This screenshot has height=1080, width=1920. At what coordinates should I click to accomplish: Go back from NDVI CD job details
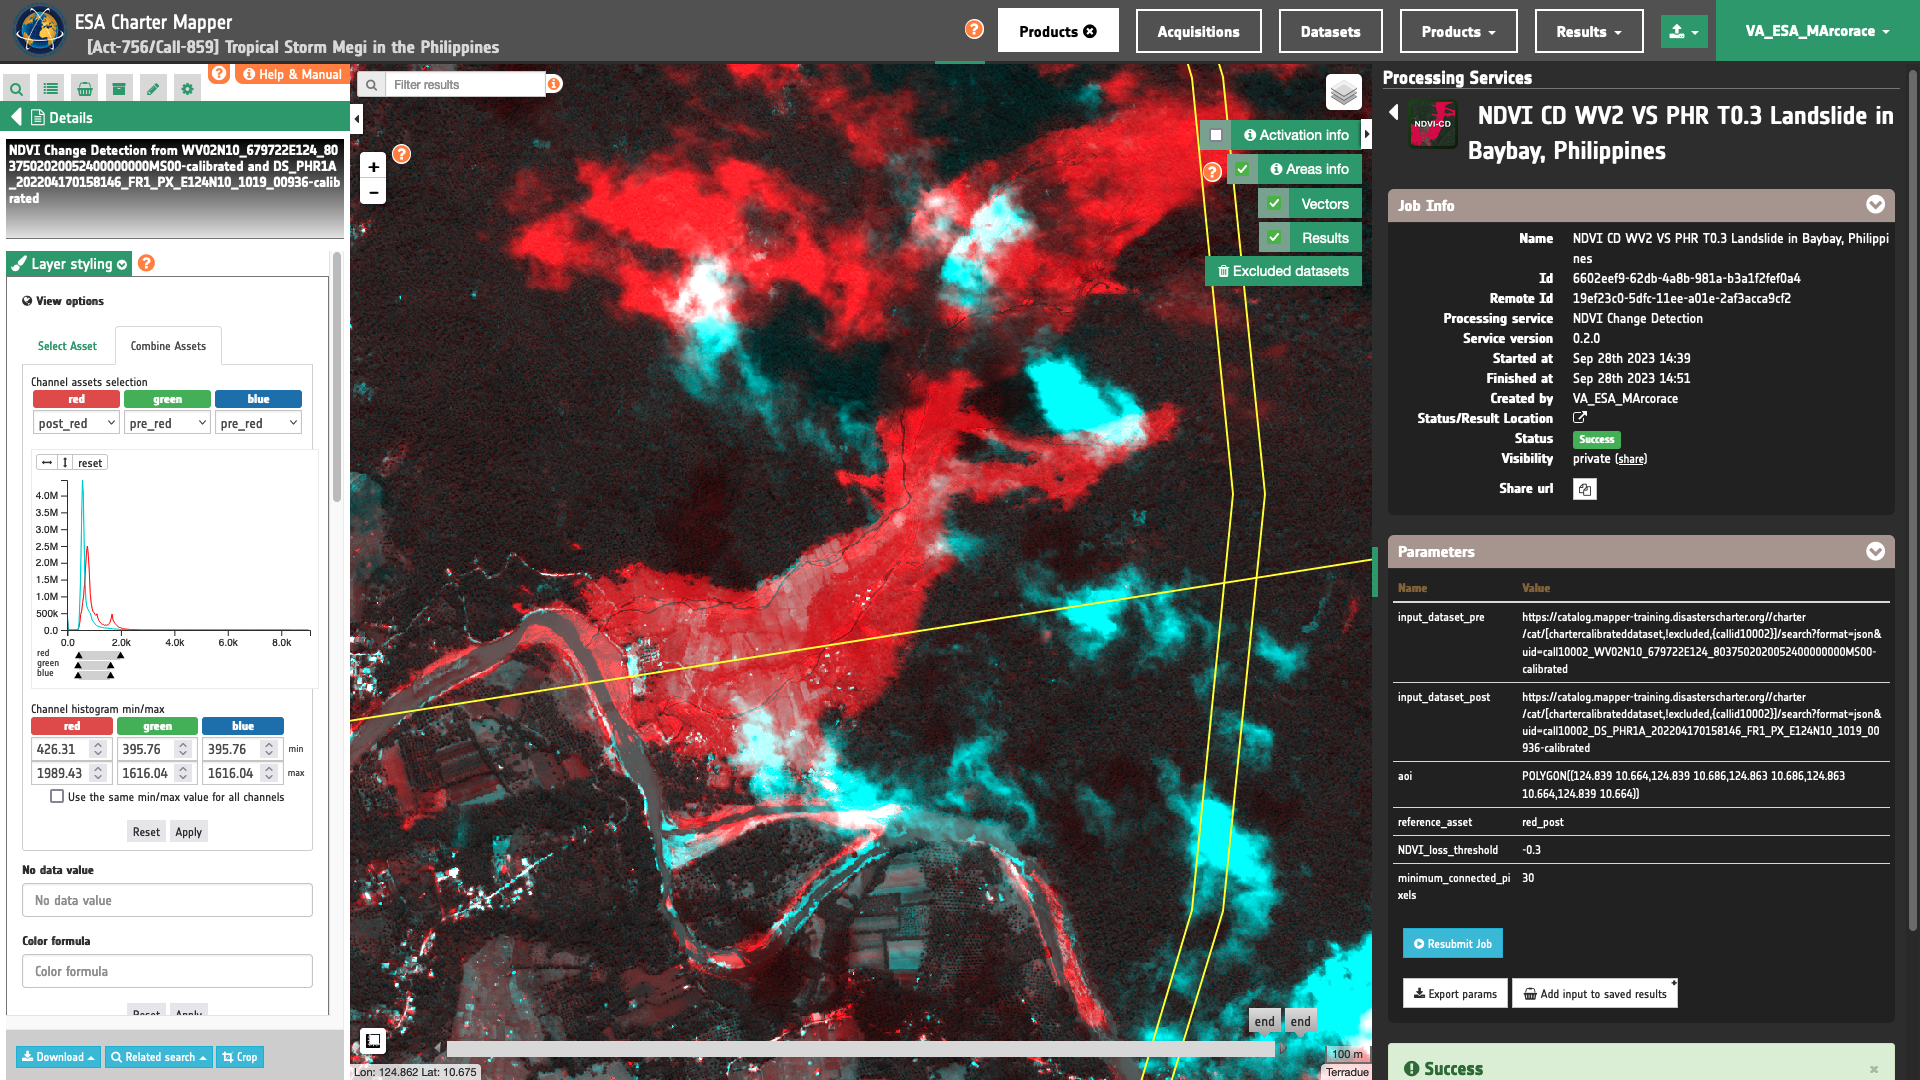(x=1394, y=112)
